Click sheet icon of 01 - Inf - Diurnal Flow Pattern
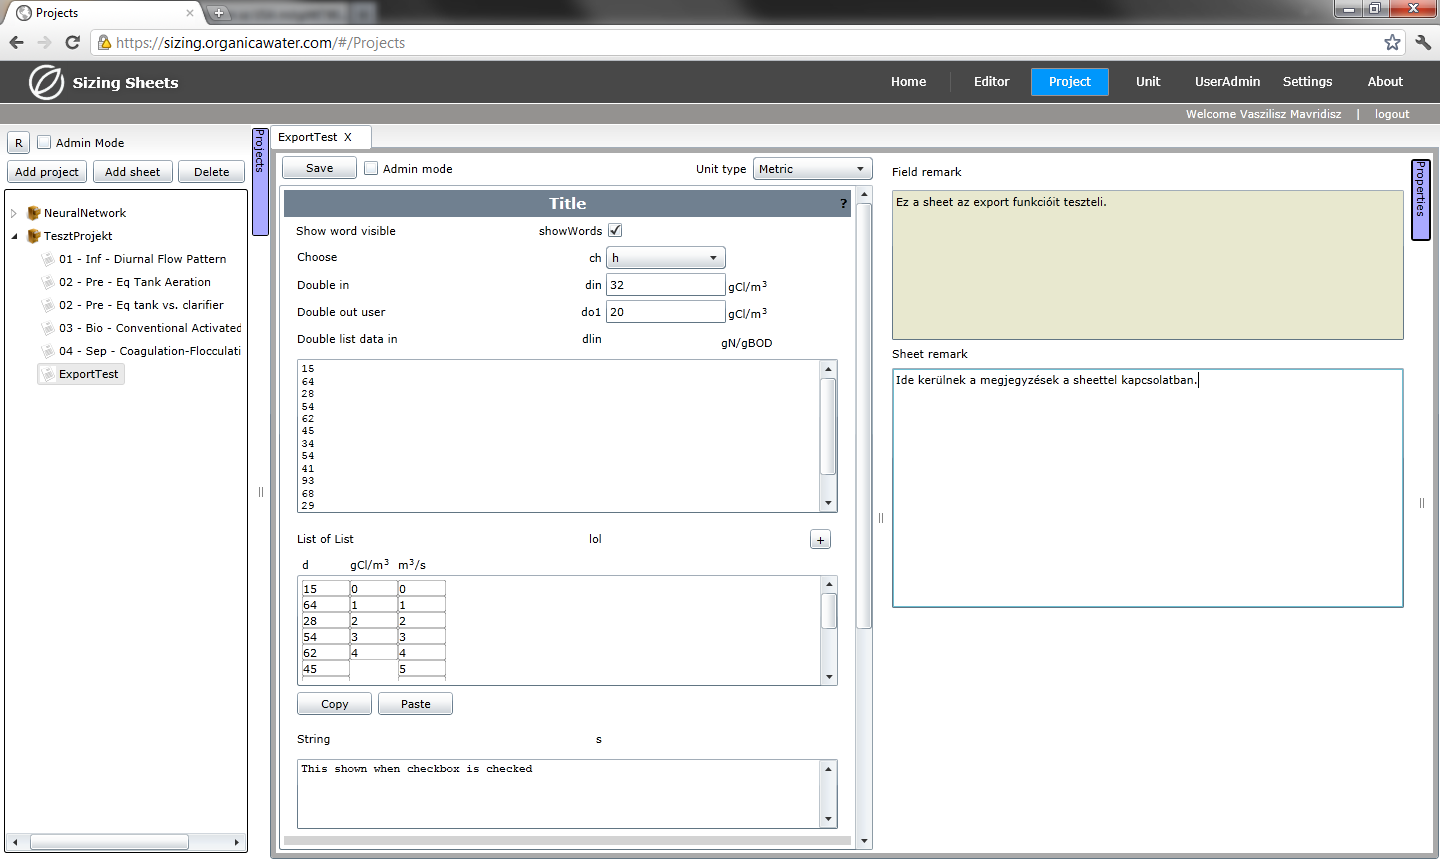 point(48,259)
